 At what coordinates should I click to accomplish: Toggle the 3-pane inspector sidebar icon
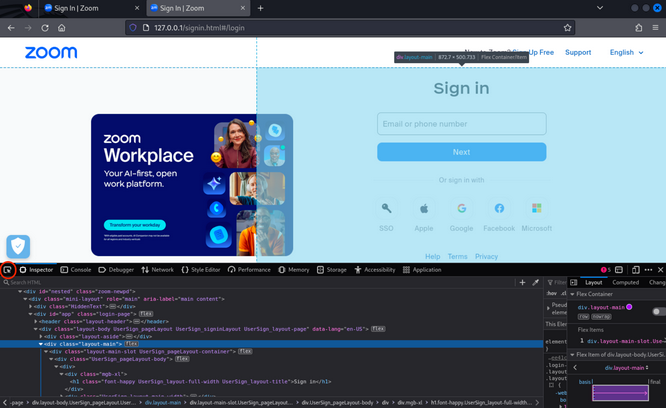click(x=574, y=282)
